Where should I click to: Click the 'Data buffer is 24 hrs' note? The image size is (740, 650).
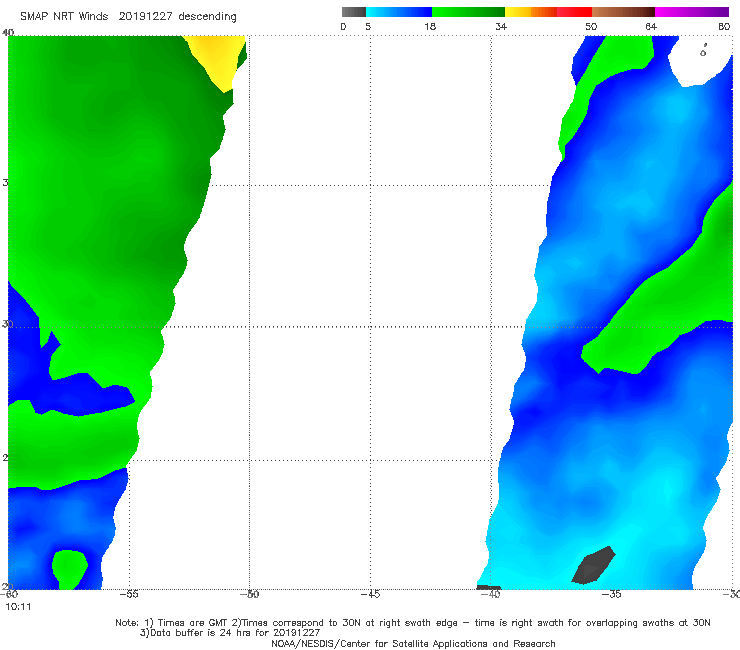[x=230, y=633]
